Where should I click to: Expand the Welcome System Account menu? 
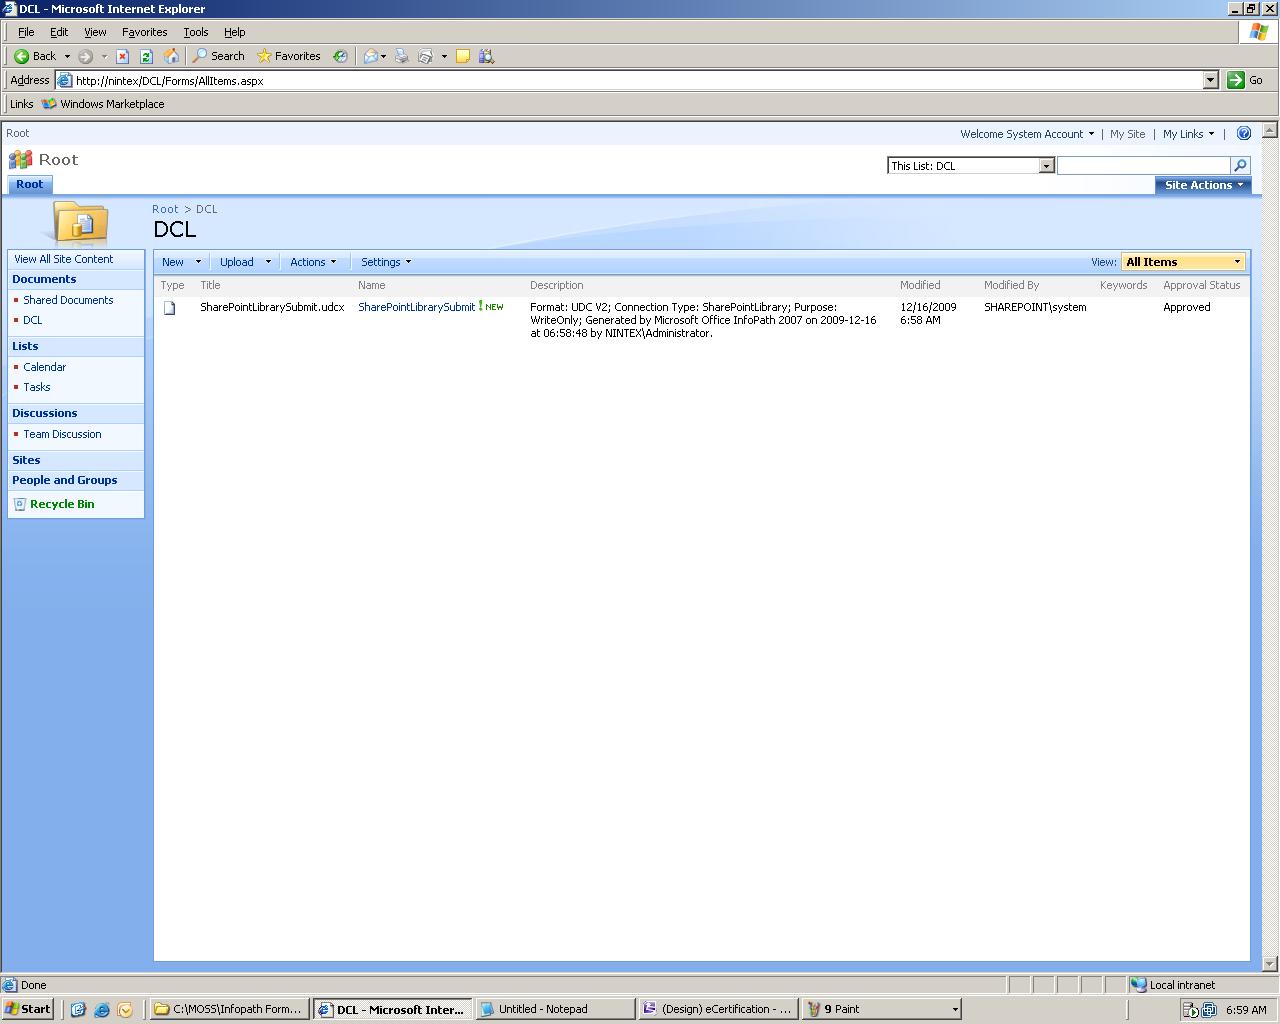click(1027, 134)
